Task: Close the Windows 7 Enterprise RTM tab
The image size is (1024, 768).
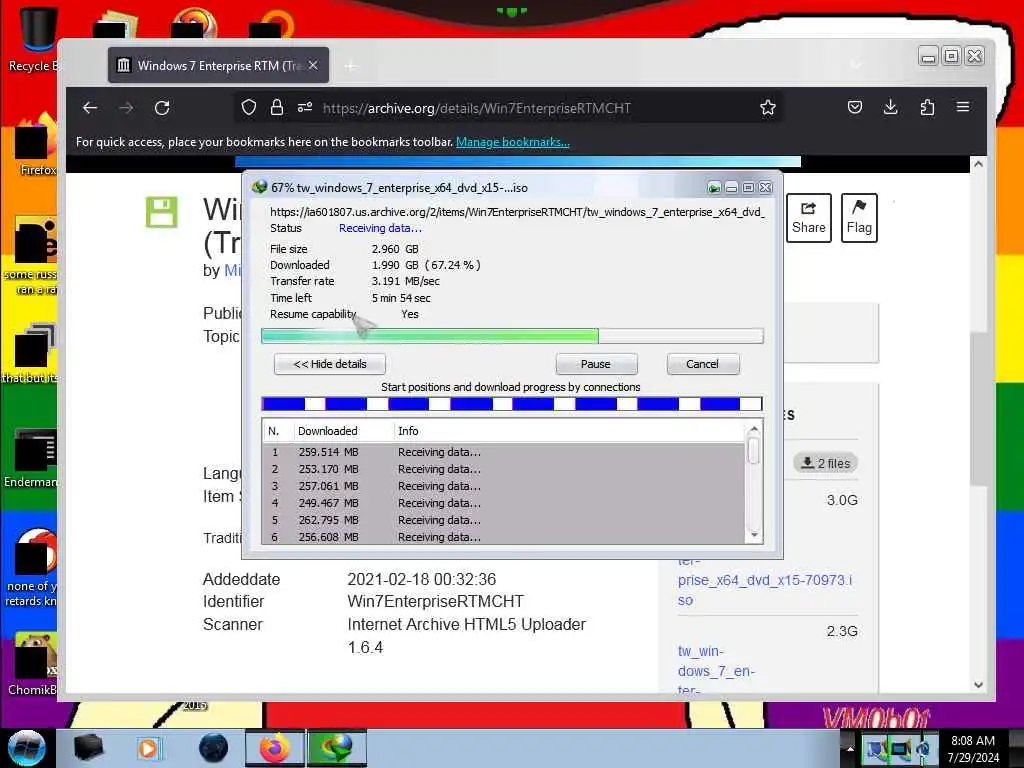Action: tap(313, 65)
